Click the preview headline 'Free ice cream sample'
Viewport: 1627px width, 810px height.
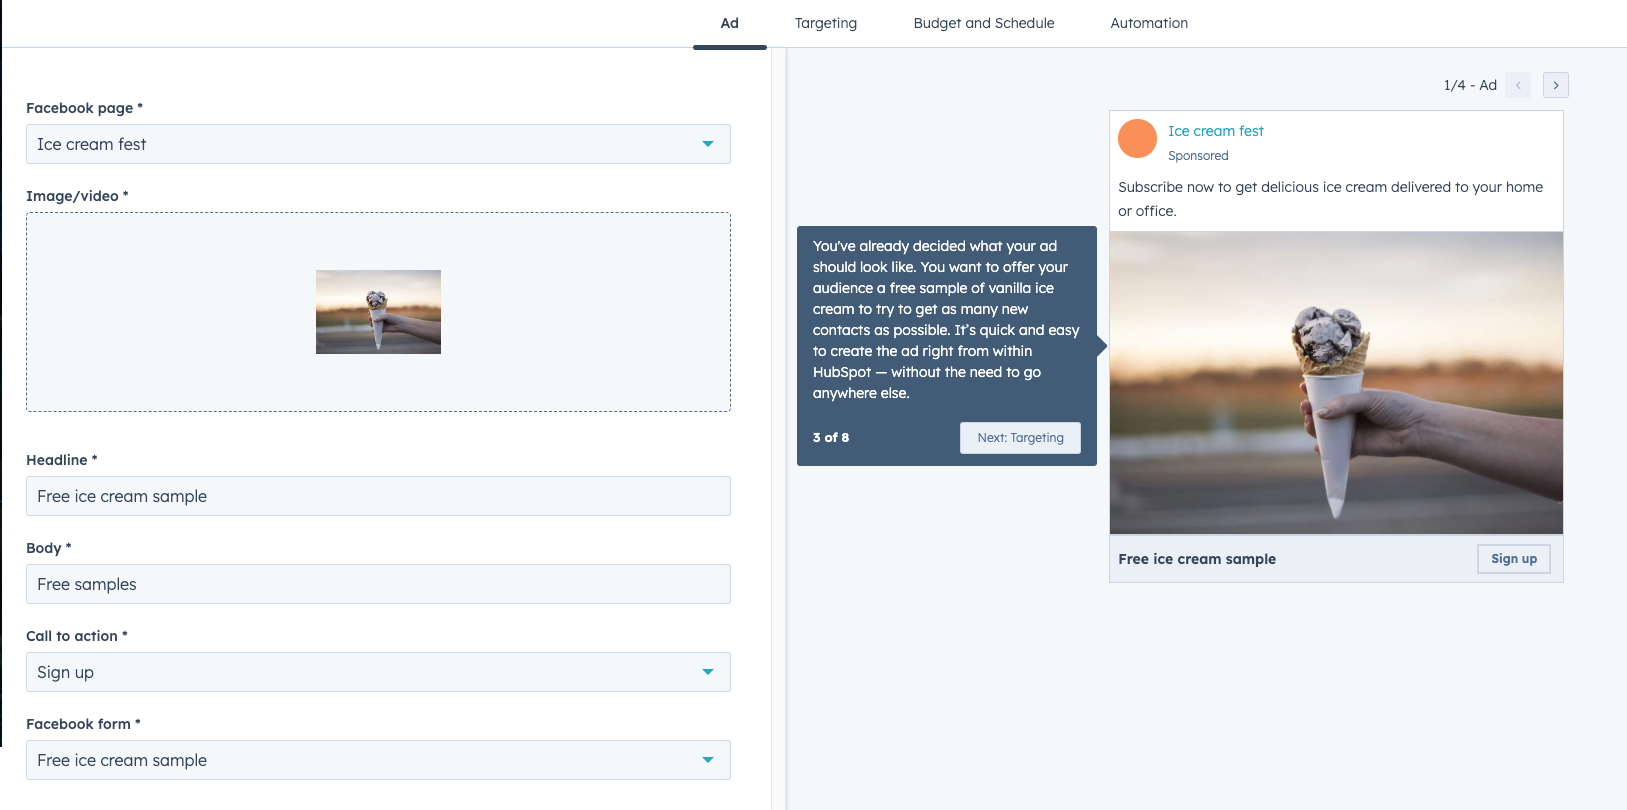[x=1197, y=559]
